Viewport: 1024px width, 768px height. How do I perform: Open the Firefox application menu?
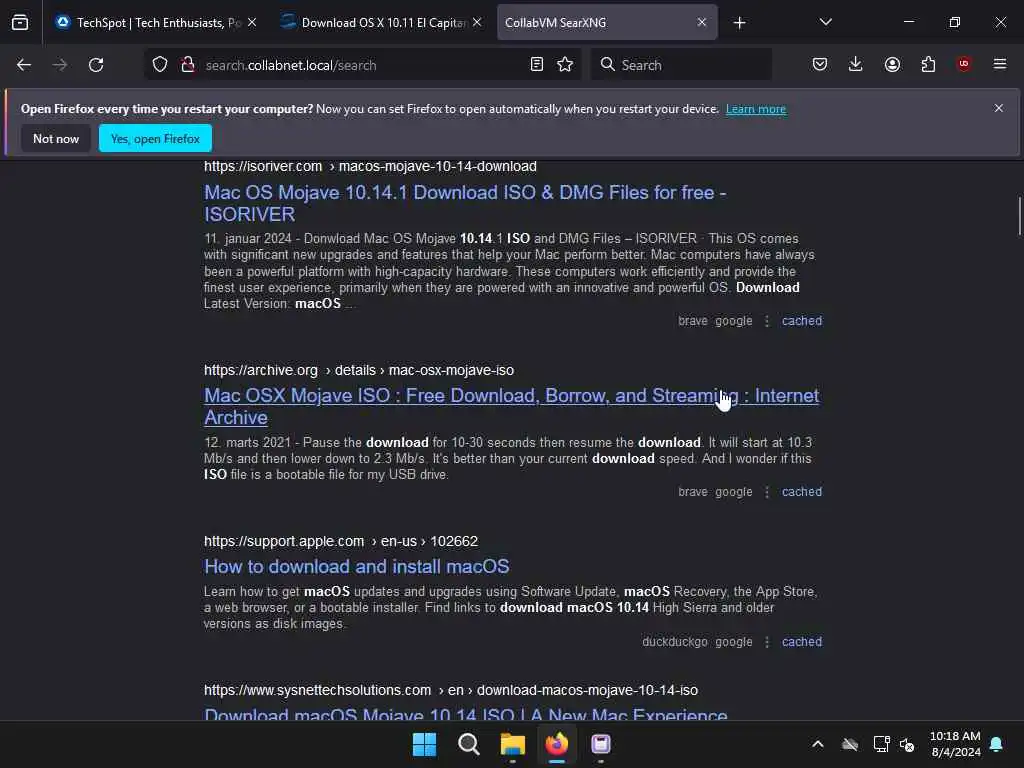tap(1000, 64)
